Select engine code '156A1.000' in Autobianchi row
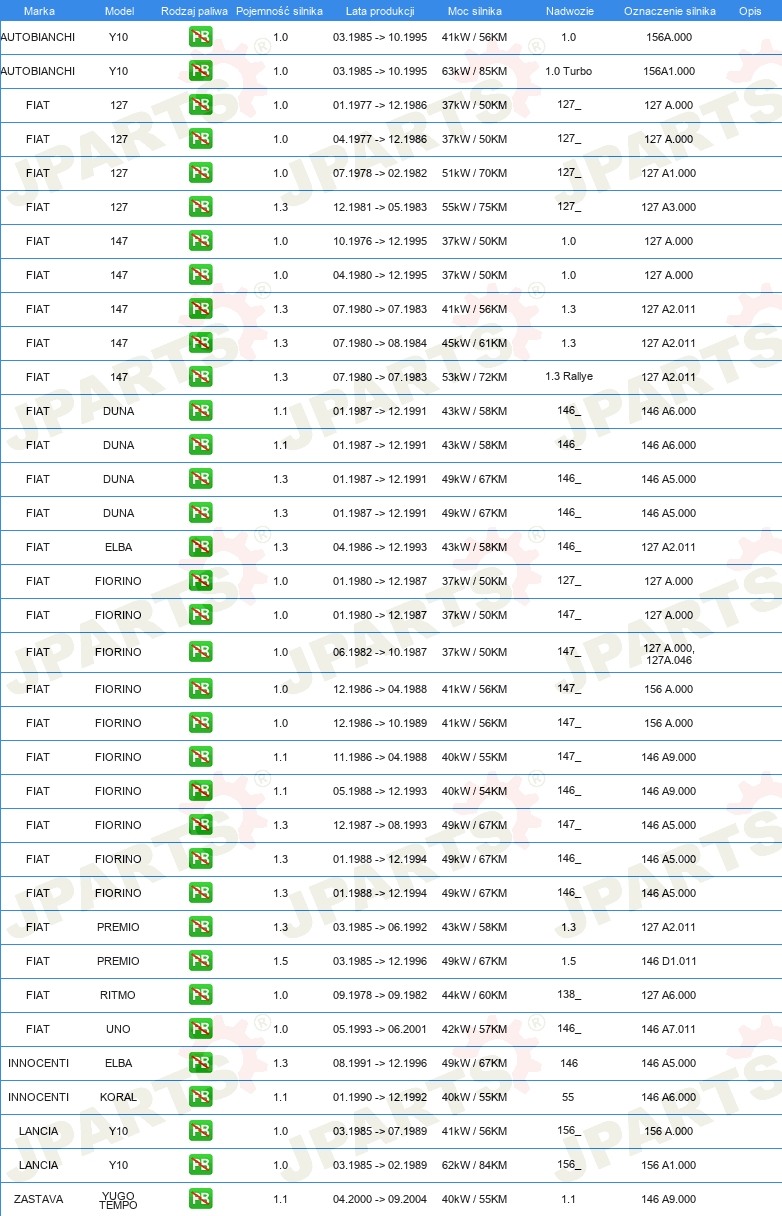782x1216 pixels. pos(669,71)
